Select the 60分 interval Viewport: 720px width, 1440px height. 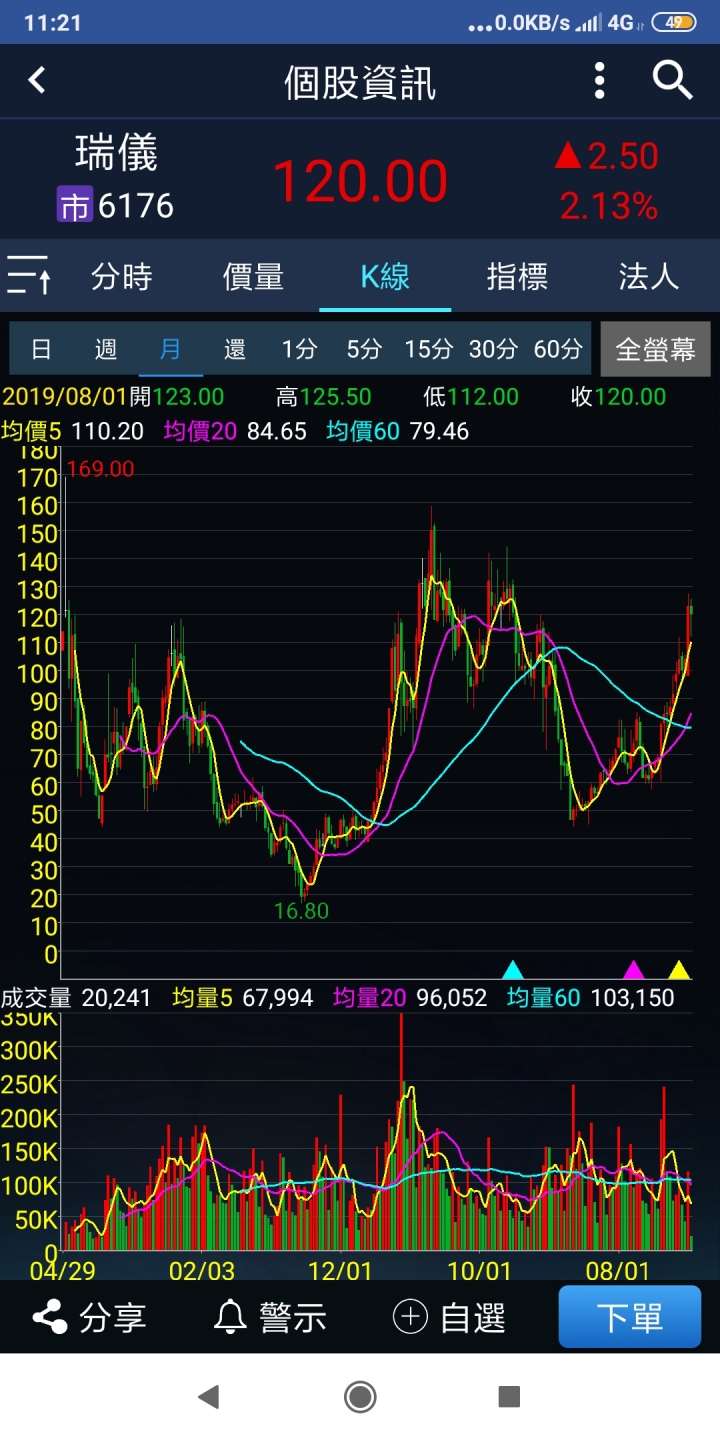[558, 348]
